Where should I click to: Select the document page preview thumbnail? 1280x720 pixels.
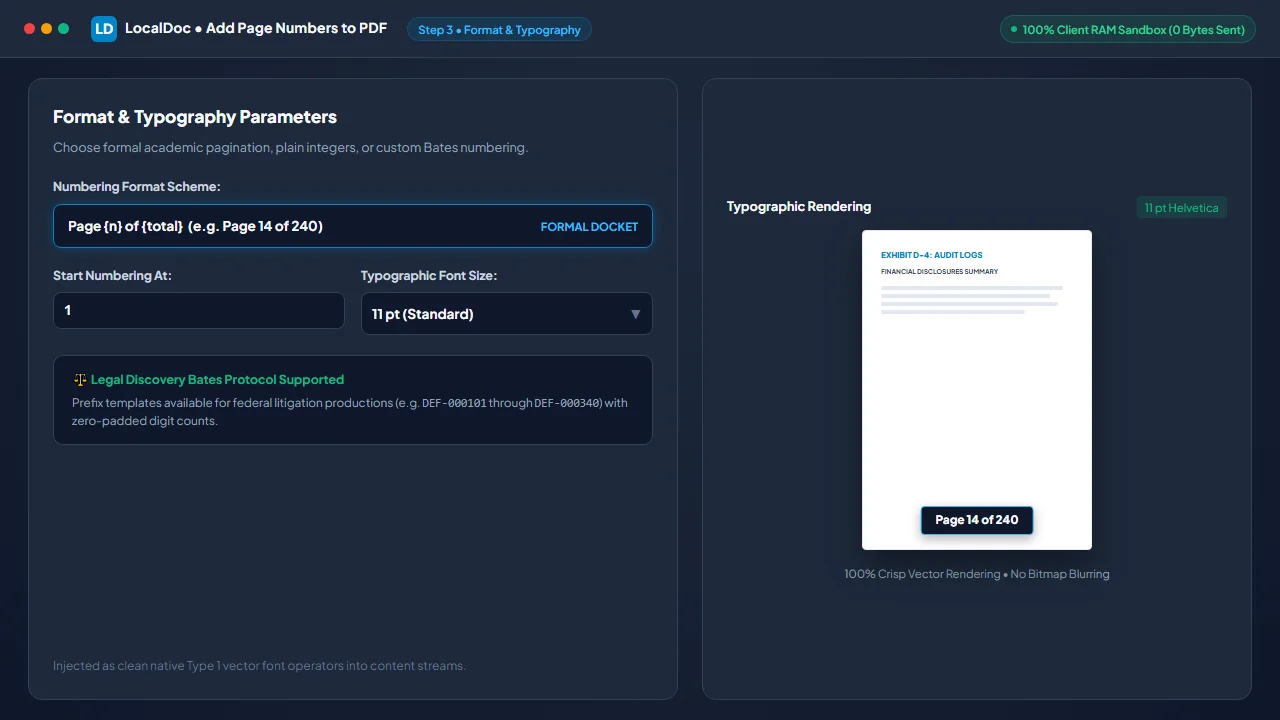(x=977, y=390)
